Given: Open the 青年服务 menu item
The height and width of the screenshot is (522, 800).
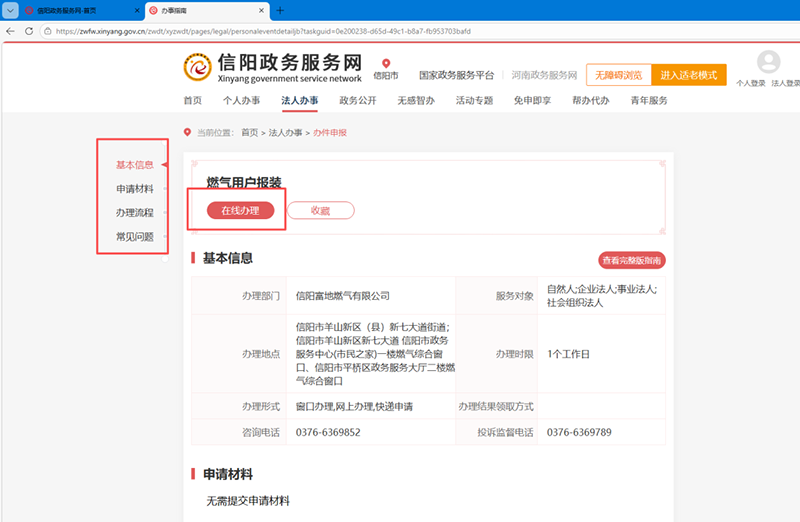Looking at the screenshot, I should tap(649, 101).
